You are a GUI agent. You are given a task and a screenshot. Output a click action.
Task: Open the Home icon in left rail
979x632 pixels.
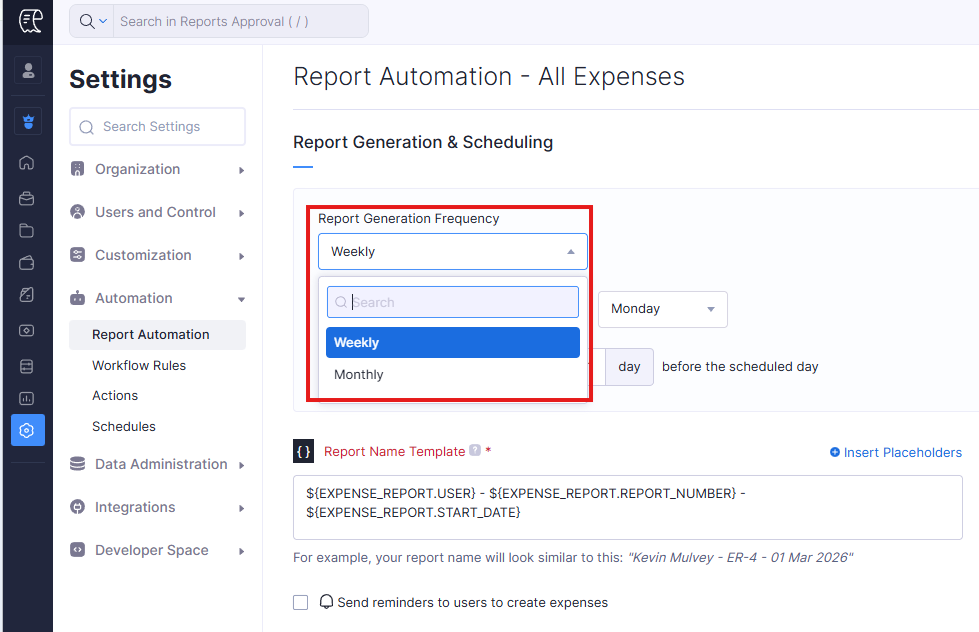27,163
